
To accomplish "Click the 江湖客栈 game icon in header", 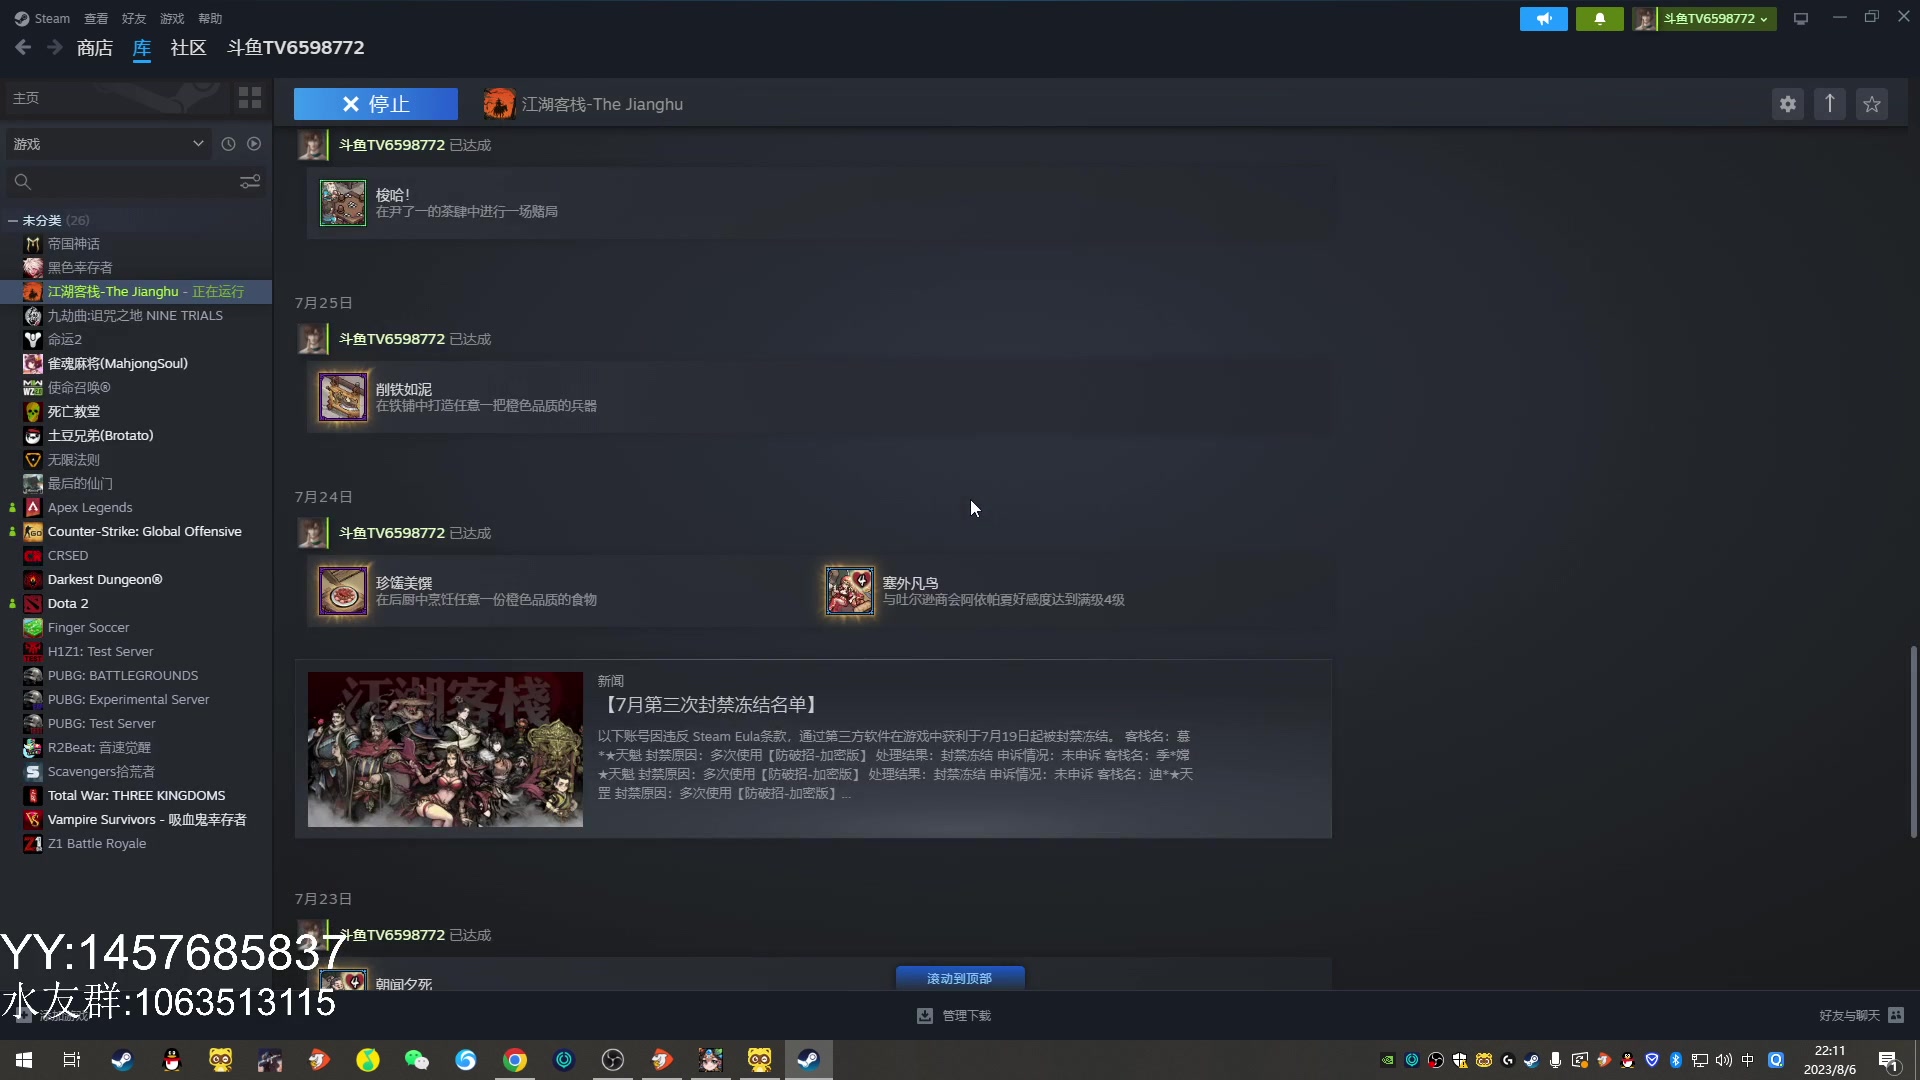I will (499, 104).
